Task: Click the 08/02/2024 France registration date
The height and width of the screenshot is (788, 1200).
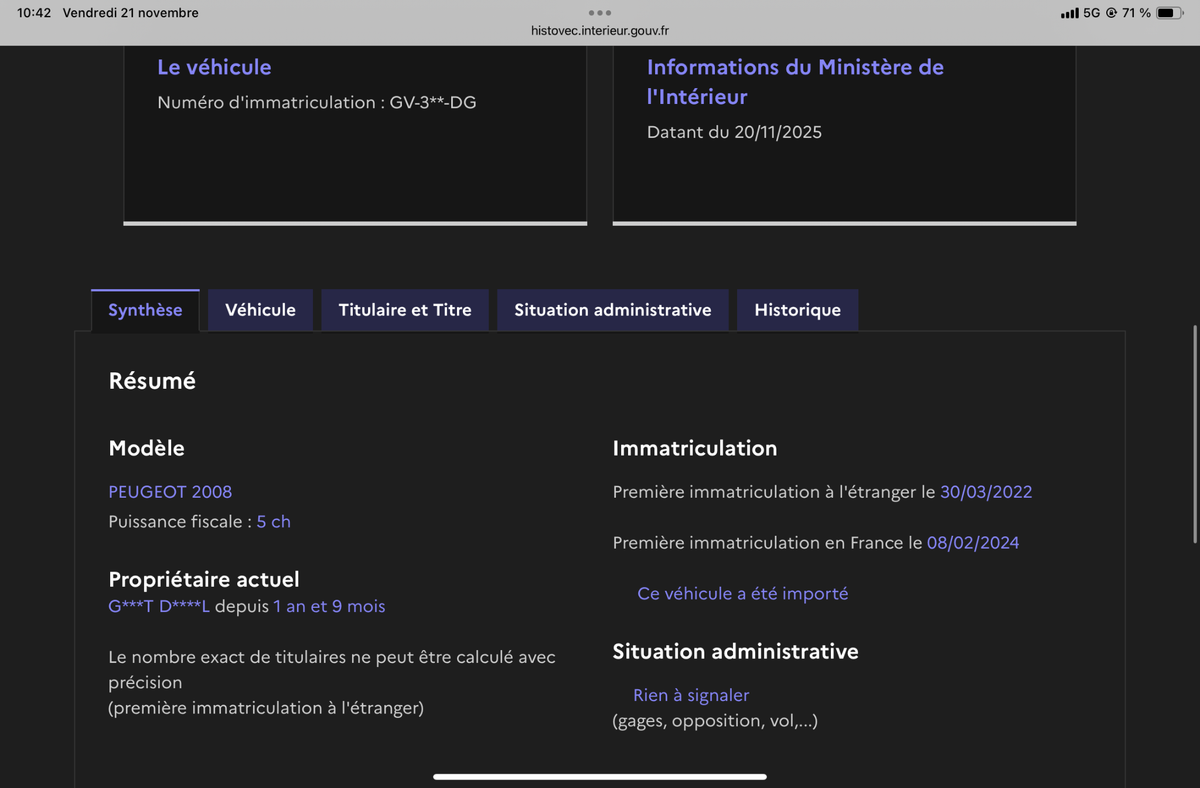Action: 973,543
